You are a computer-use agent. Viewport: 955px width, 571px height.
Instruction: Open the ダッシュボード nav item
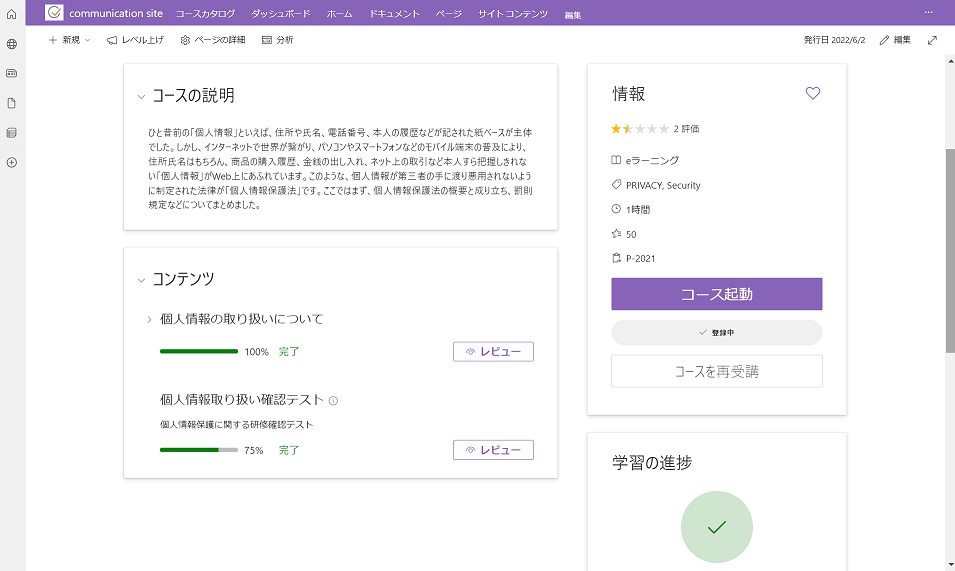point(281,13)
